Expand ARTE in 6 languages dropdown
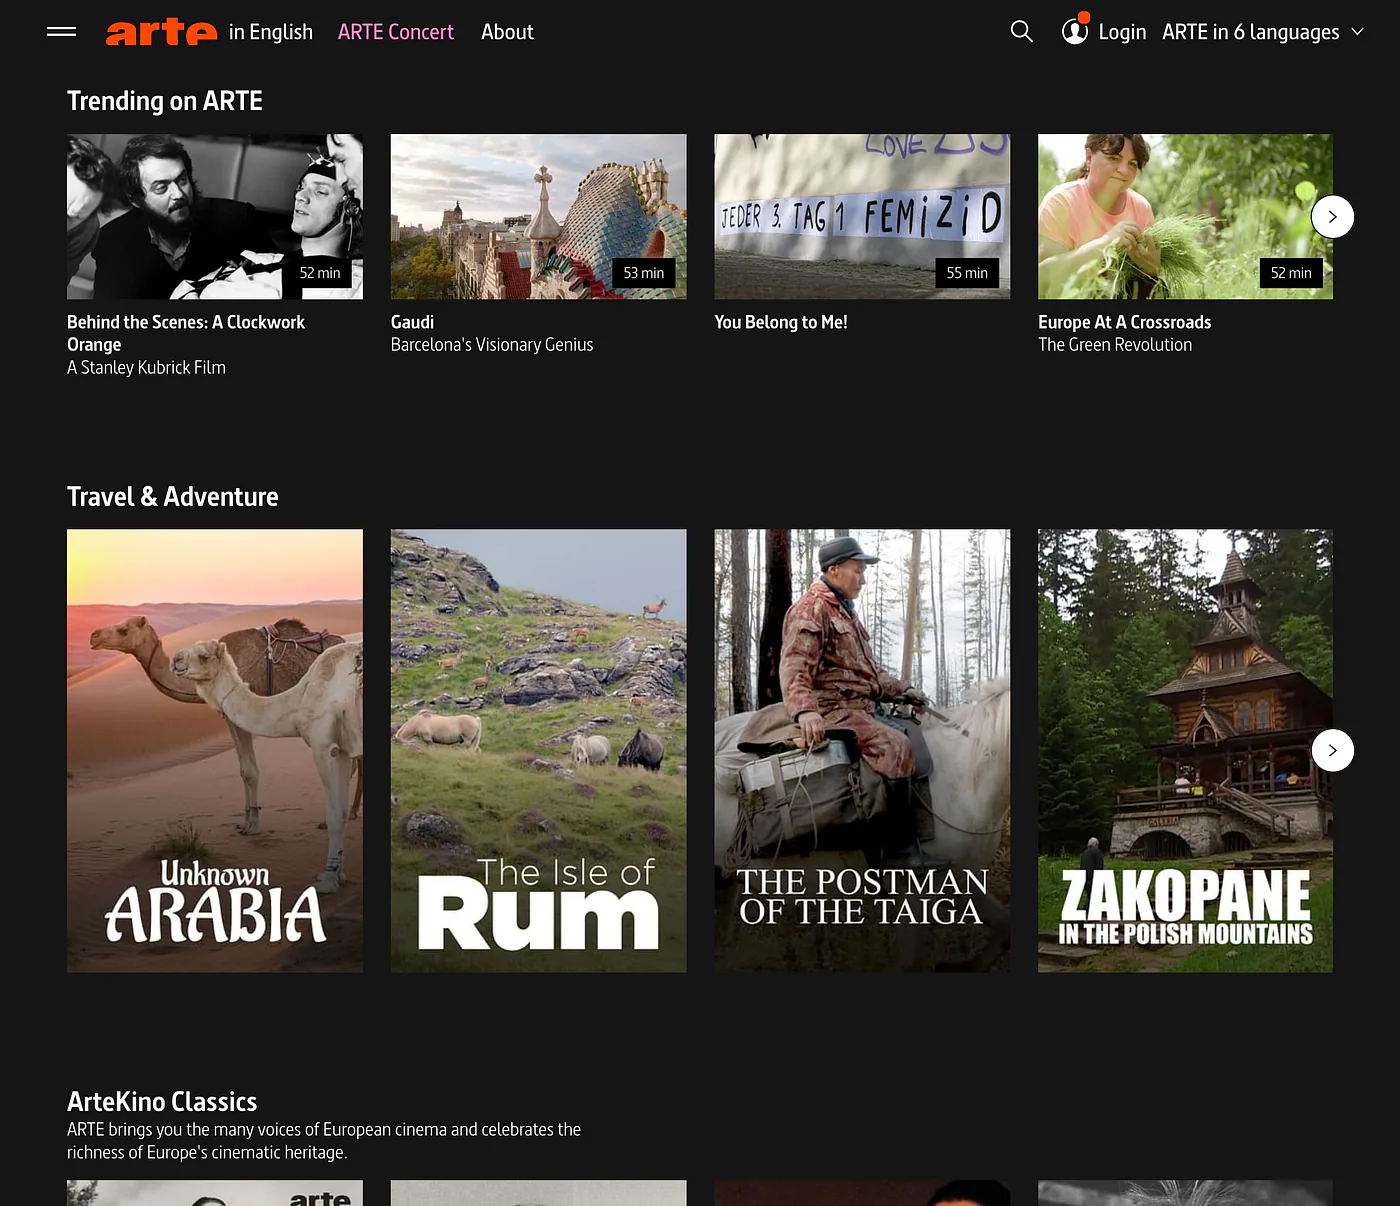The width and height of the screenshot is (1400, 1206). tap(1263, 32)
